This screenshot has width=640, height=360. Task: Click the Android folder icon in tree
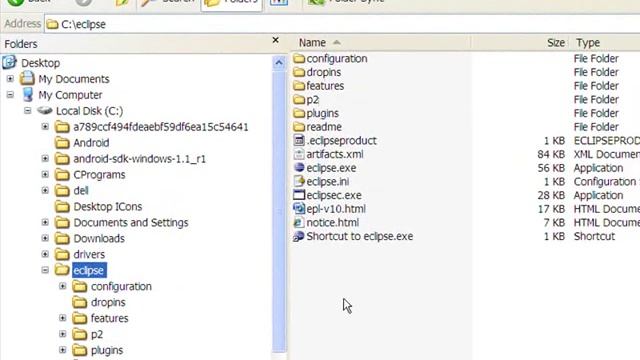click(62, 142)
